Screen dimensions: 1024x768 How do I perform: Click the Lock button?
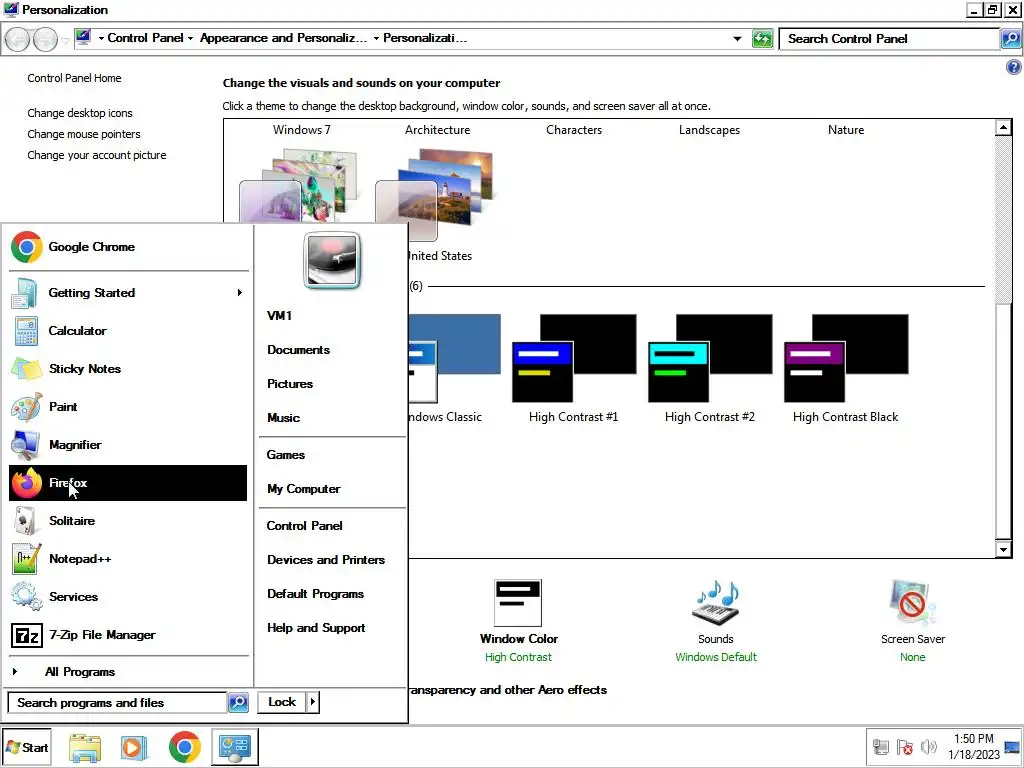(282, 702)
